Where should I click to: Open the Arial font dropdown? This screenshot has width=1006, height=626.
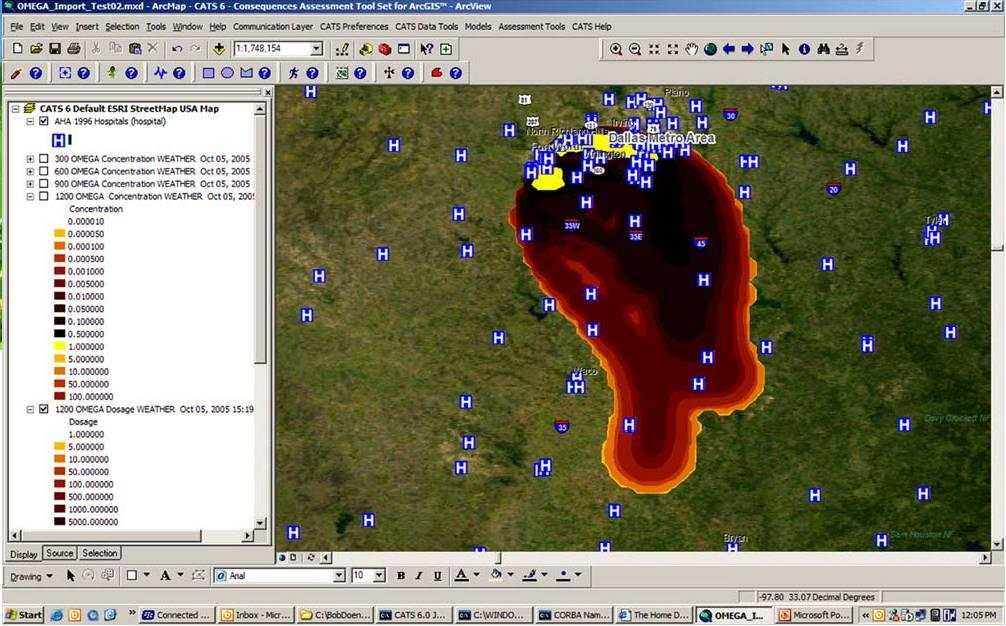339,576
